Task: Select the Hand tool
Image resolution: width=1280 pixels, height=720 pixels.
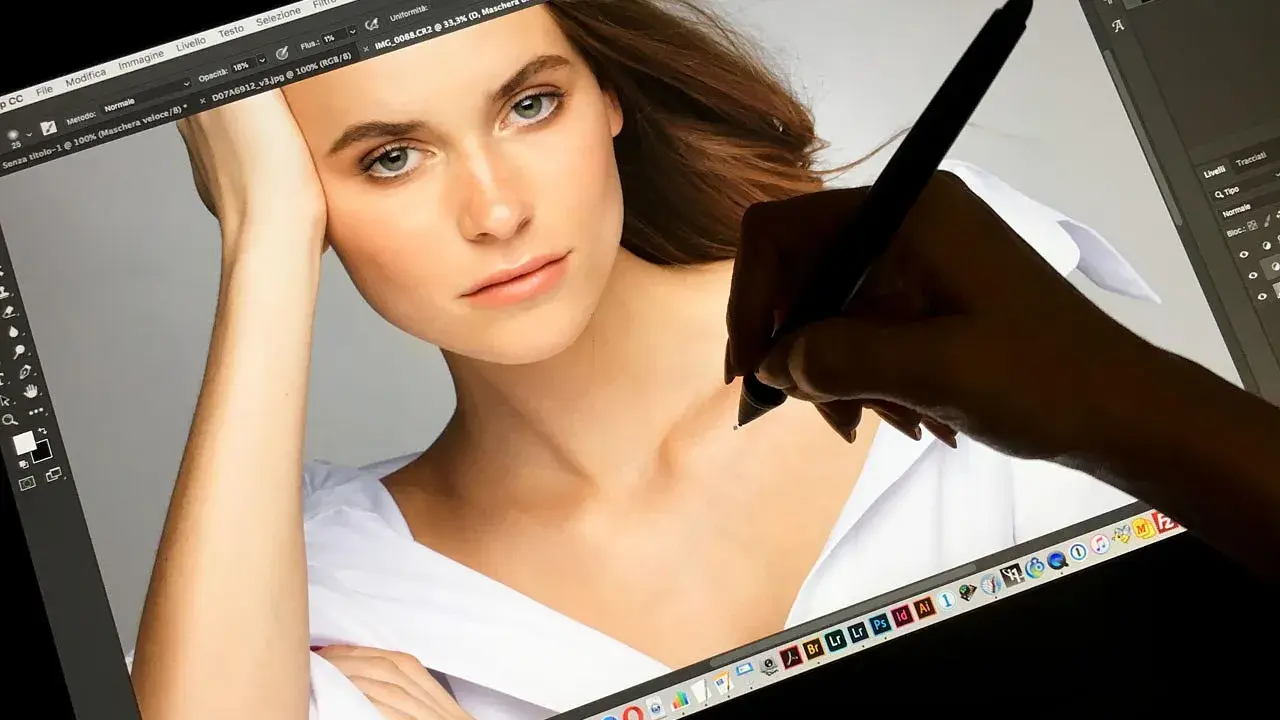Action: tap(31, 391)
